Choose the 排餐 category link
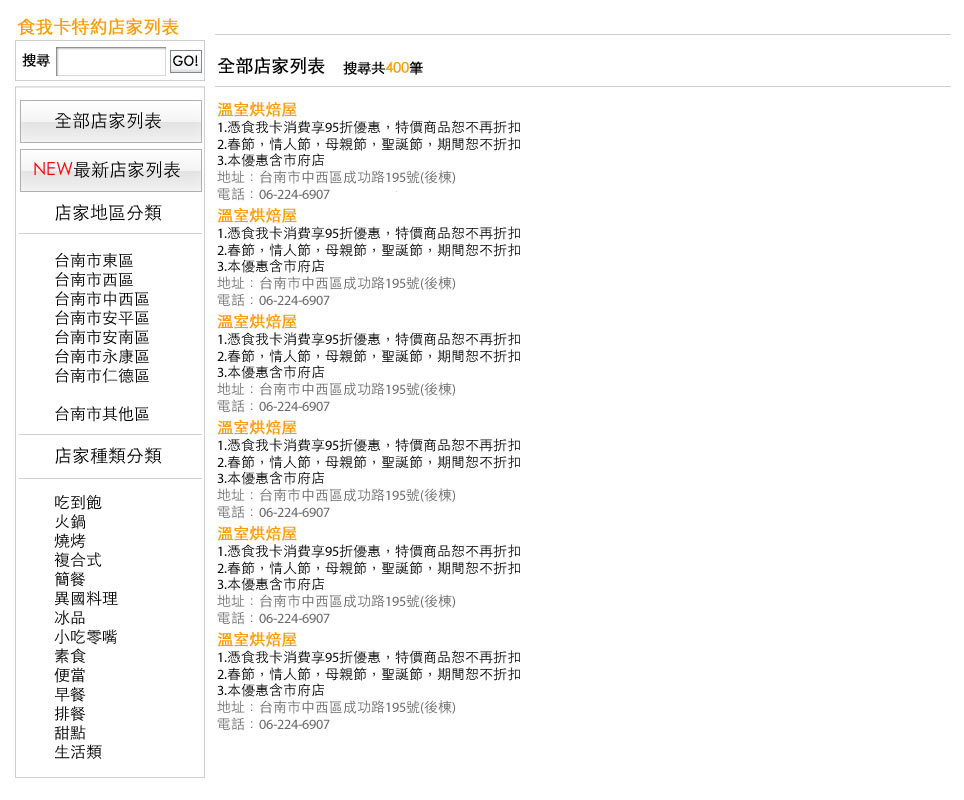The width and height of the screenshot is (964, 800). (x=70, y=713)
